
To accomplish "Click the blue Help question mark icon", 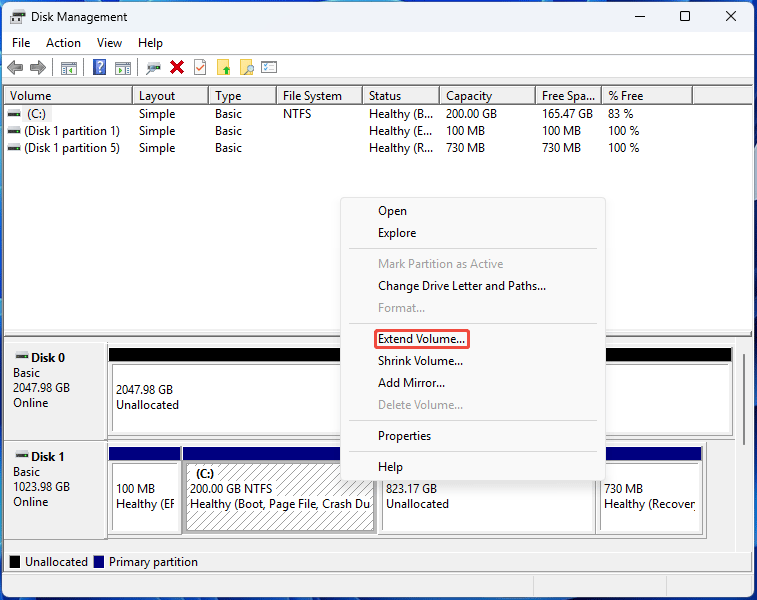I will [x=99, y=67].
